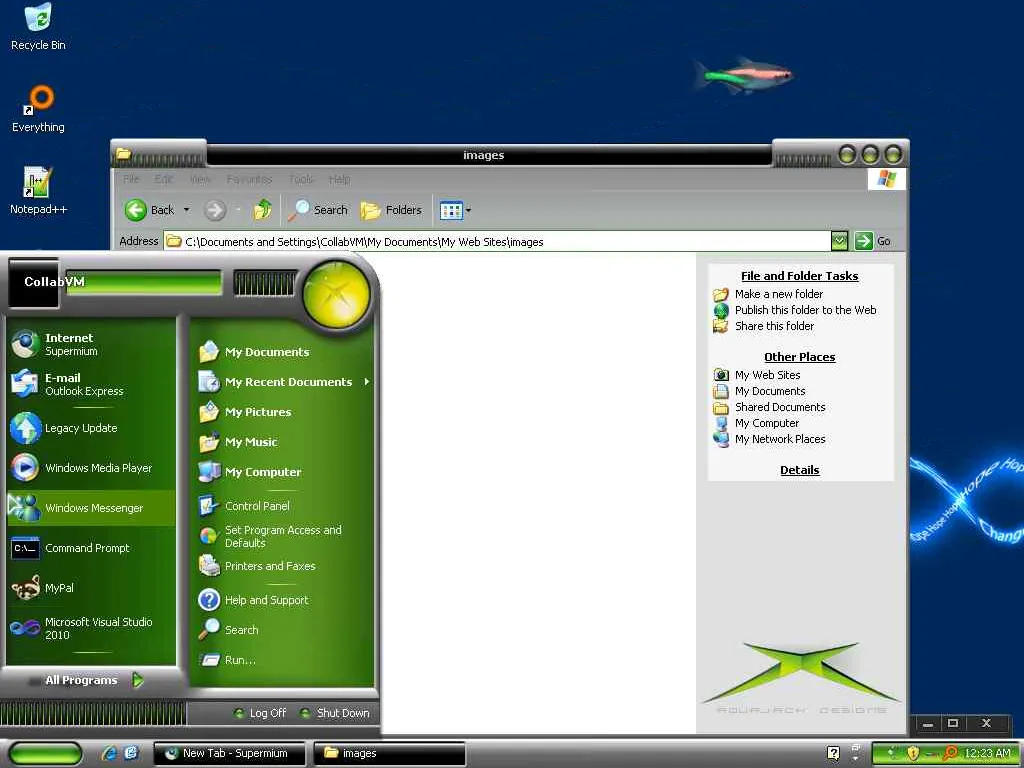Viewport: 1024px width, 768px height.
Task: Open My Documents from Start menu
Action: [x=283, y=352]
